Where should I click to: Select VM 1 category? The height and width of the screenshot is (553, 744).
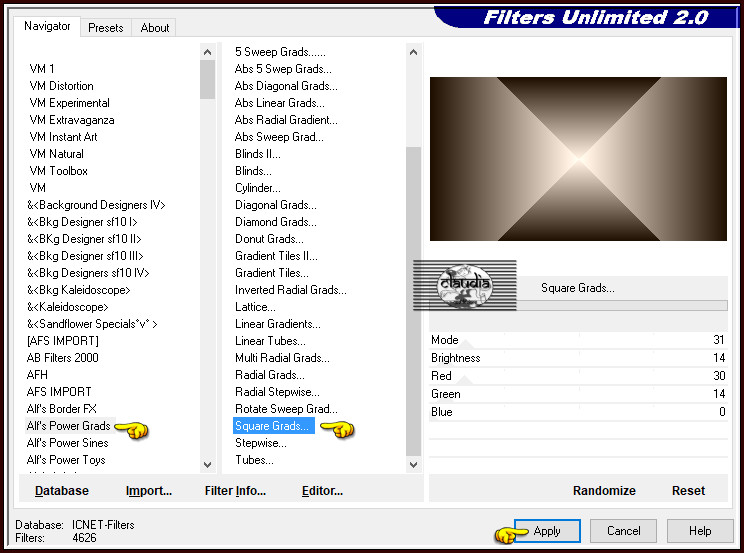point(42,69)
